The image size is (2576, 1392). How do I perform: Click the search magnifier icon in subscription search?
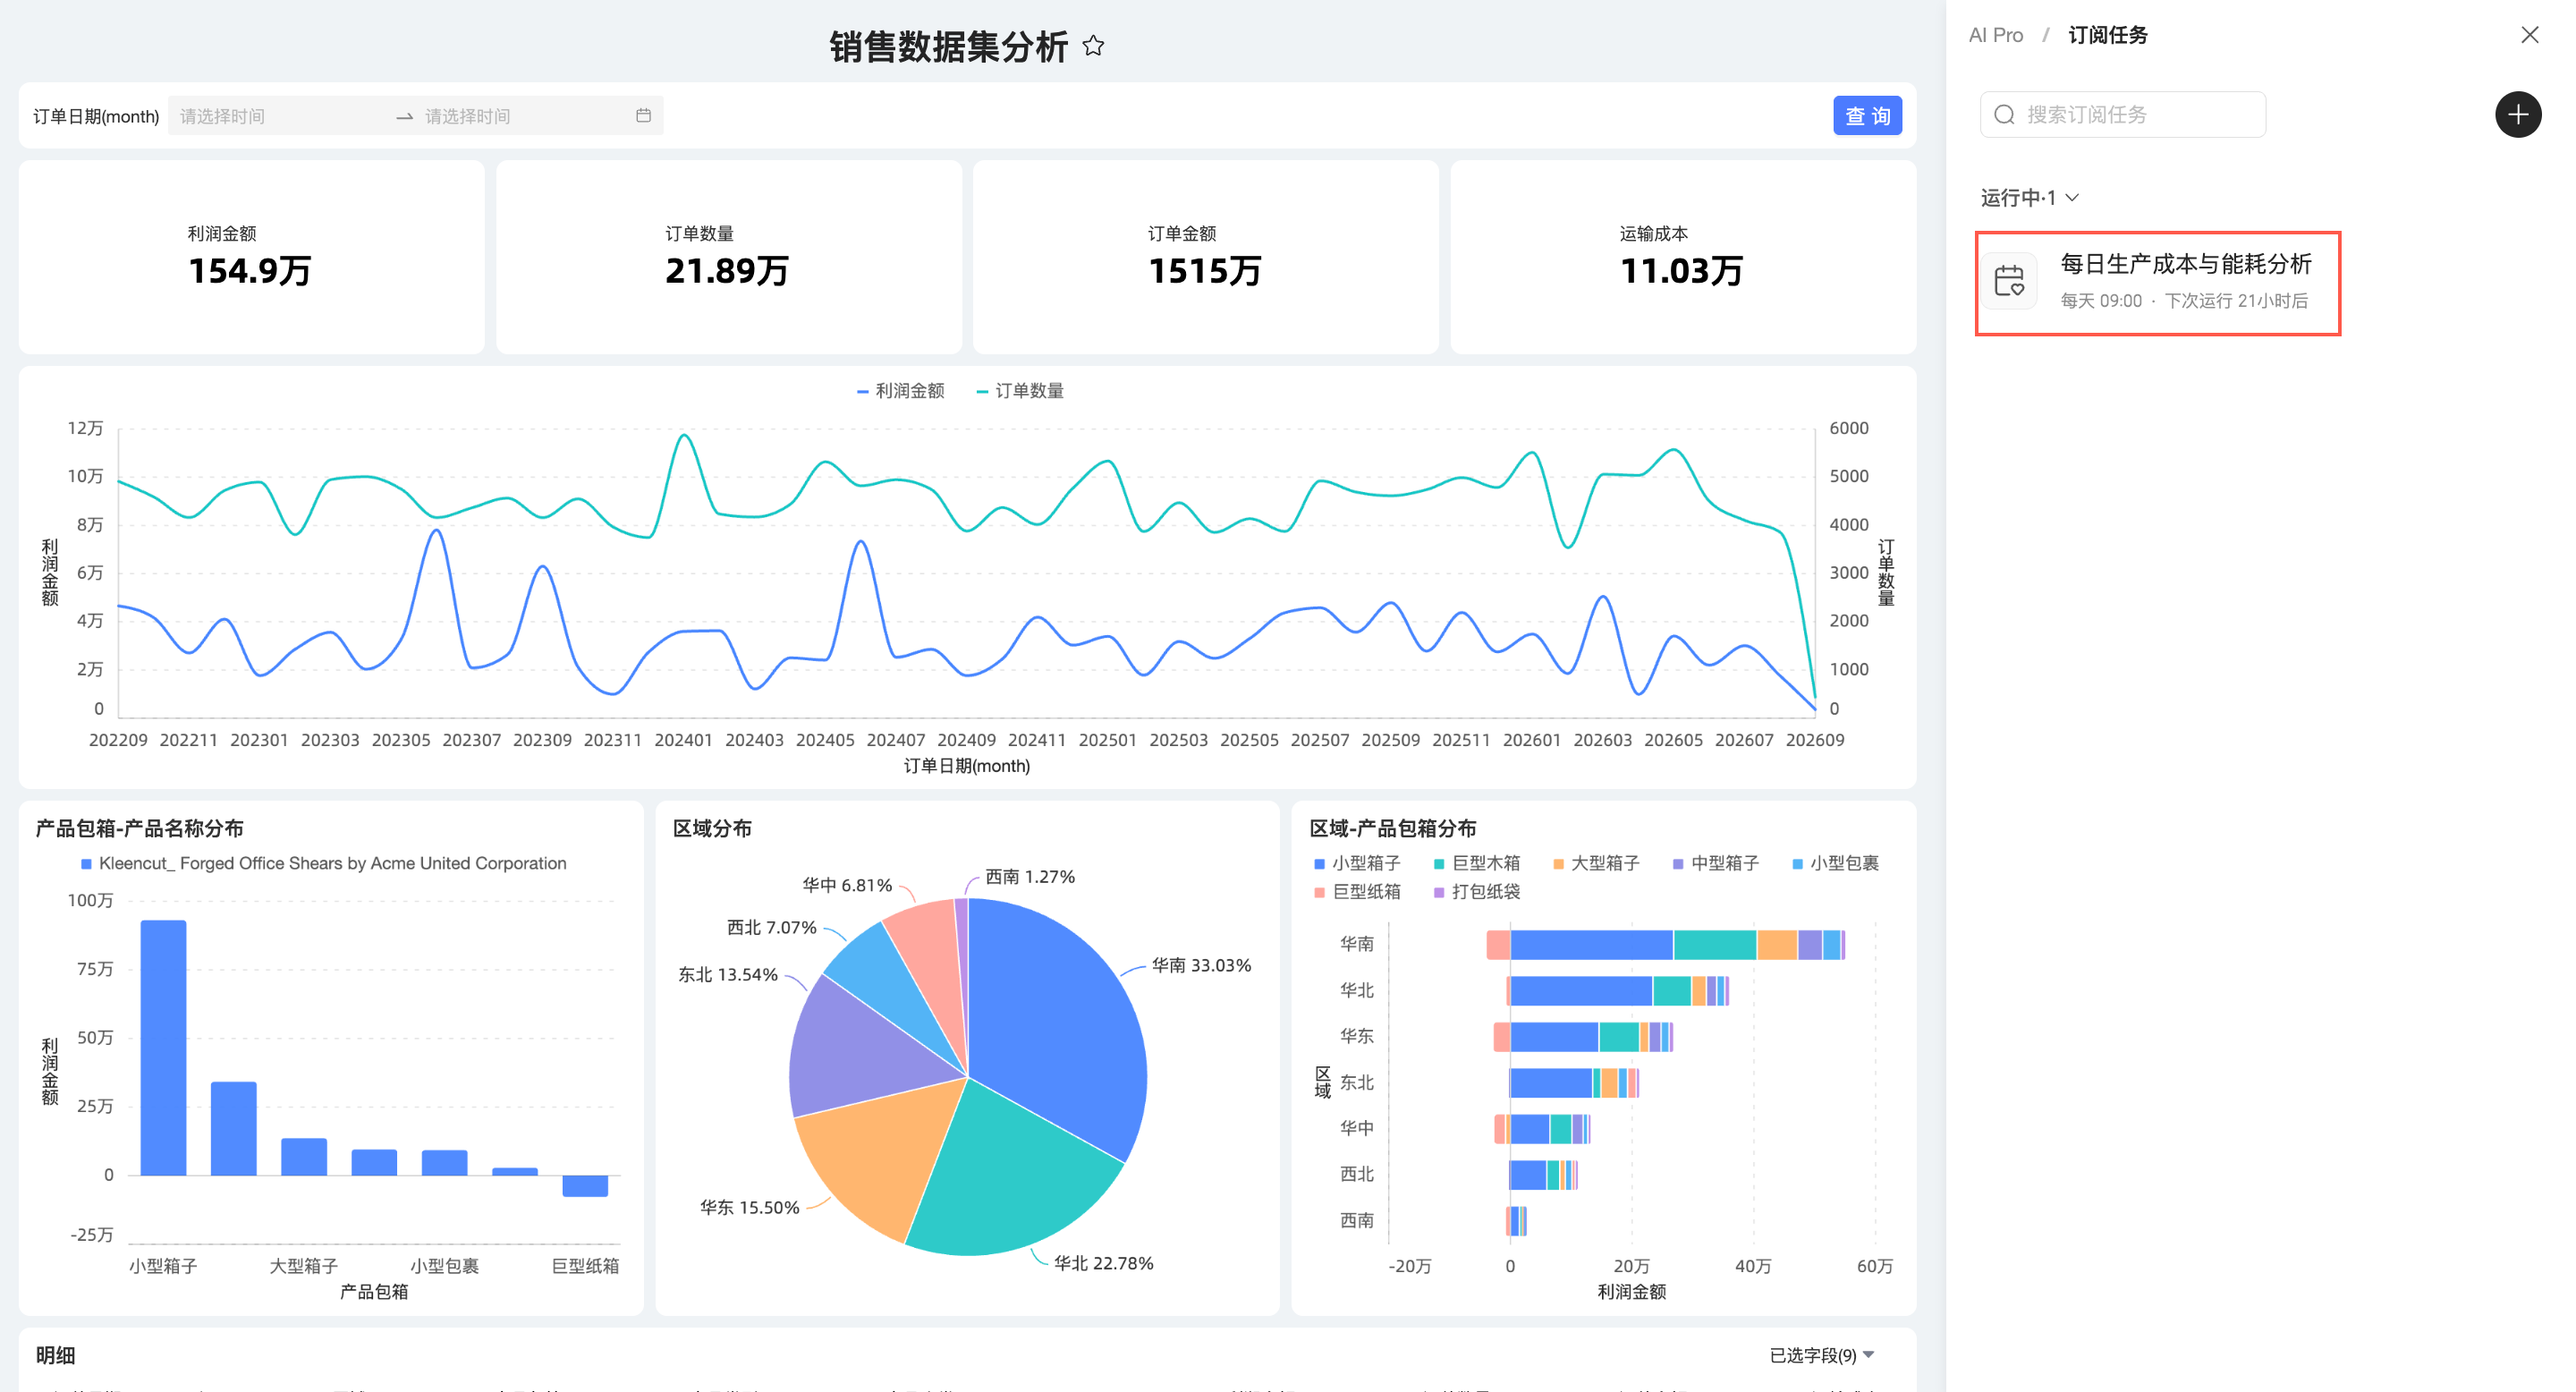pos(2004,115)
